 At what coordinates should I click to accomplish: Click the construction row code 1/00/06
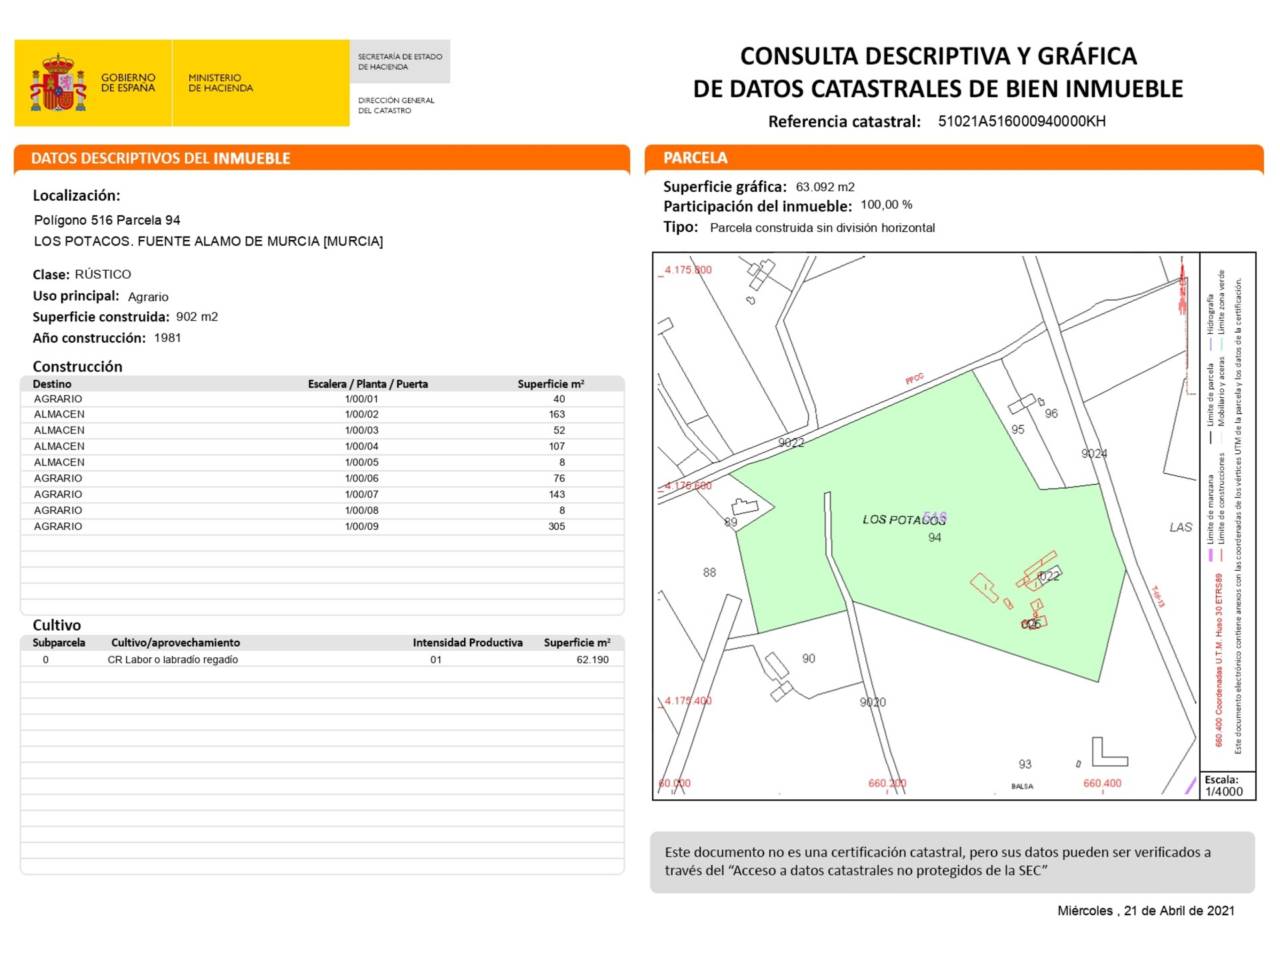362,479
